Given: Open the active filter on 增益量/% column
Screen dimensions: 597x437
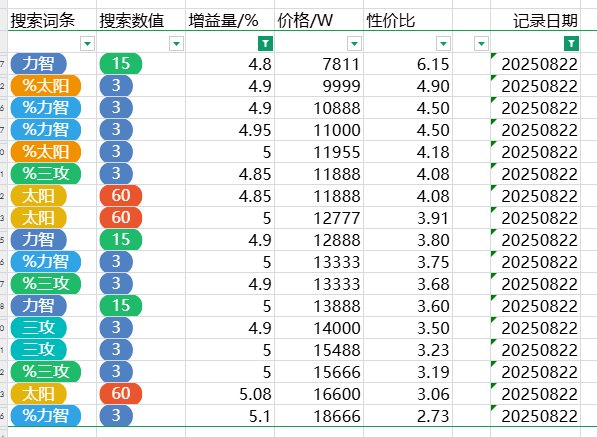Looking at the screenshot, I should click(x=265, y=43).
